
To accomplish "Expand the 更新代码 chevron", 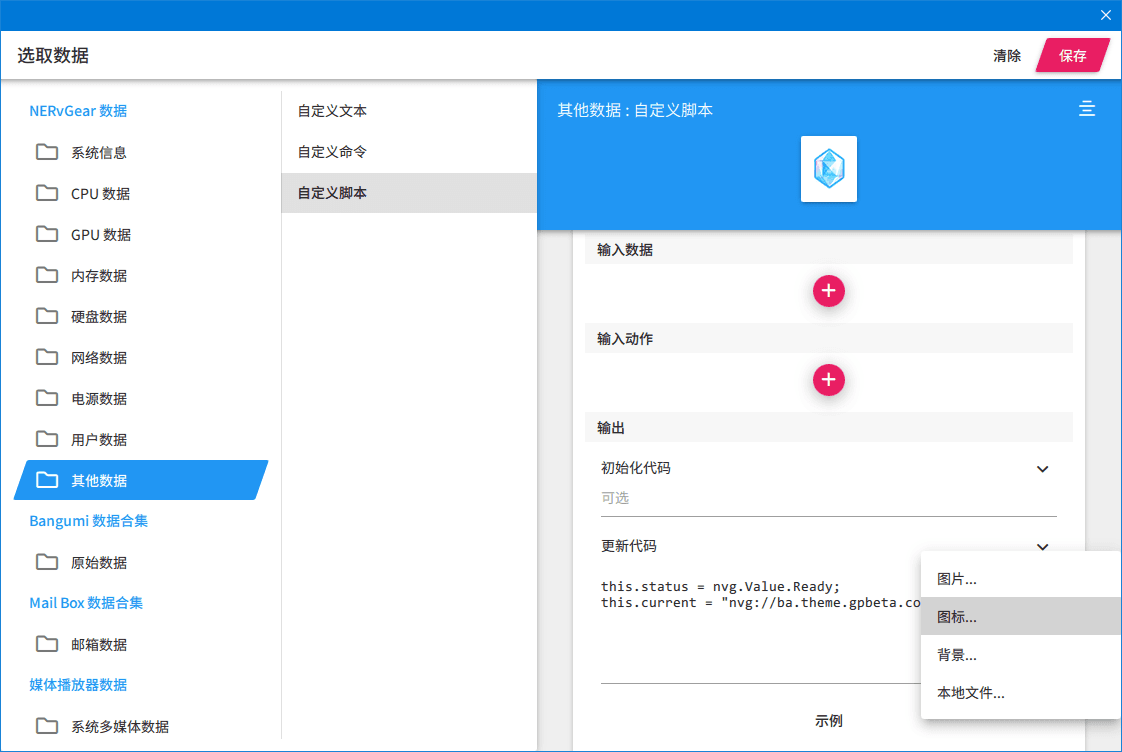I will [x=1043, y=547].
